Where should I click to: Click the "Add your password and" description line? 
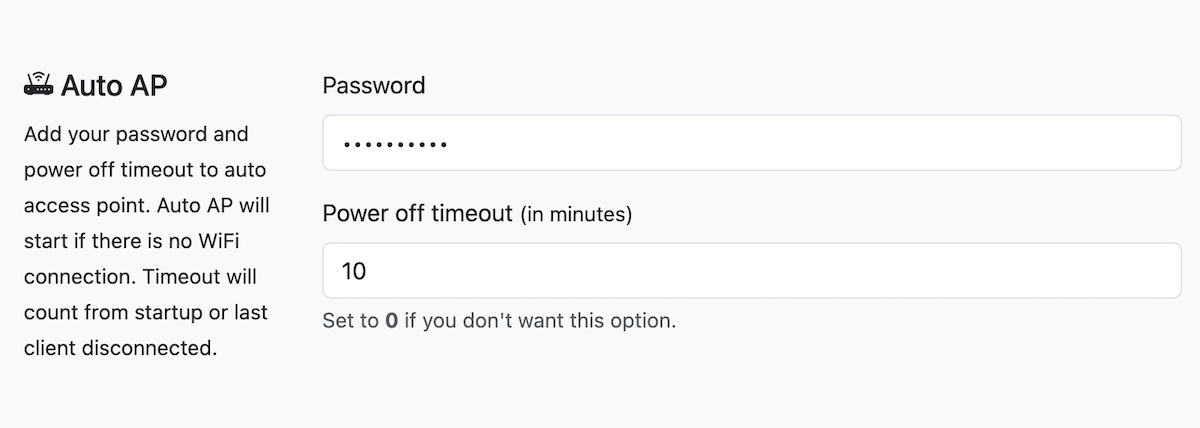click(136, 134)
